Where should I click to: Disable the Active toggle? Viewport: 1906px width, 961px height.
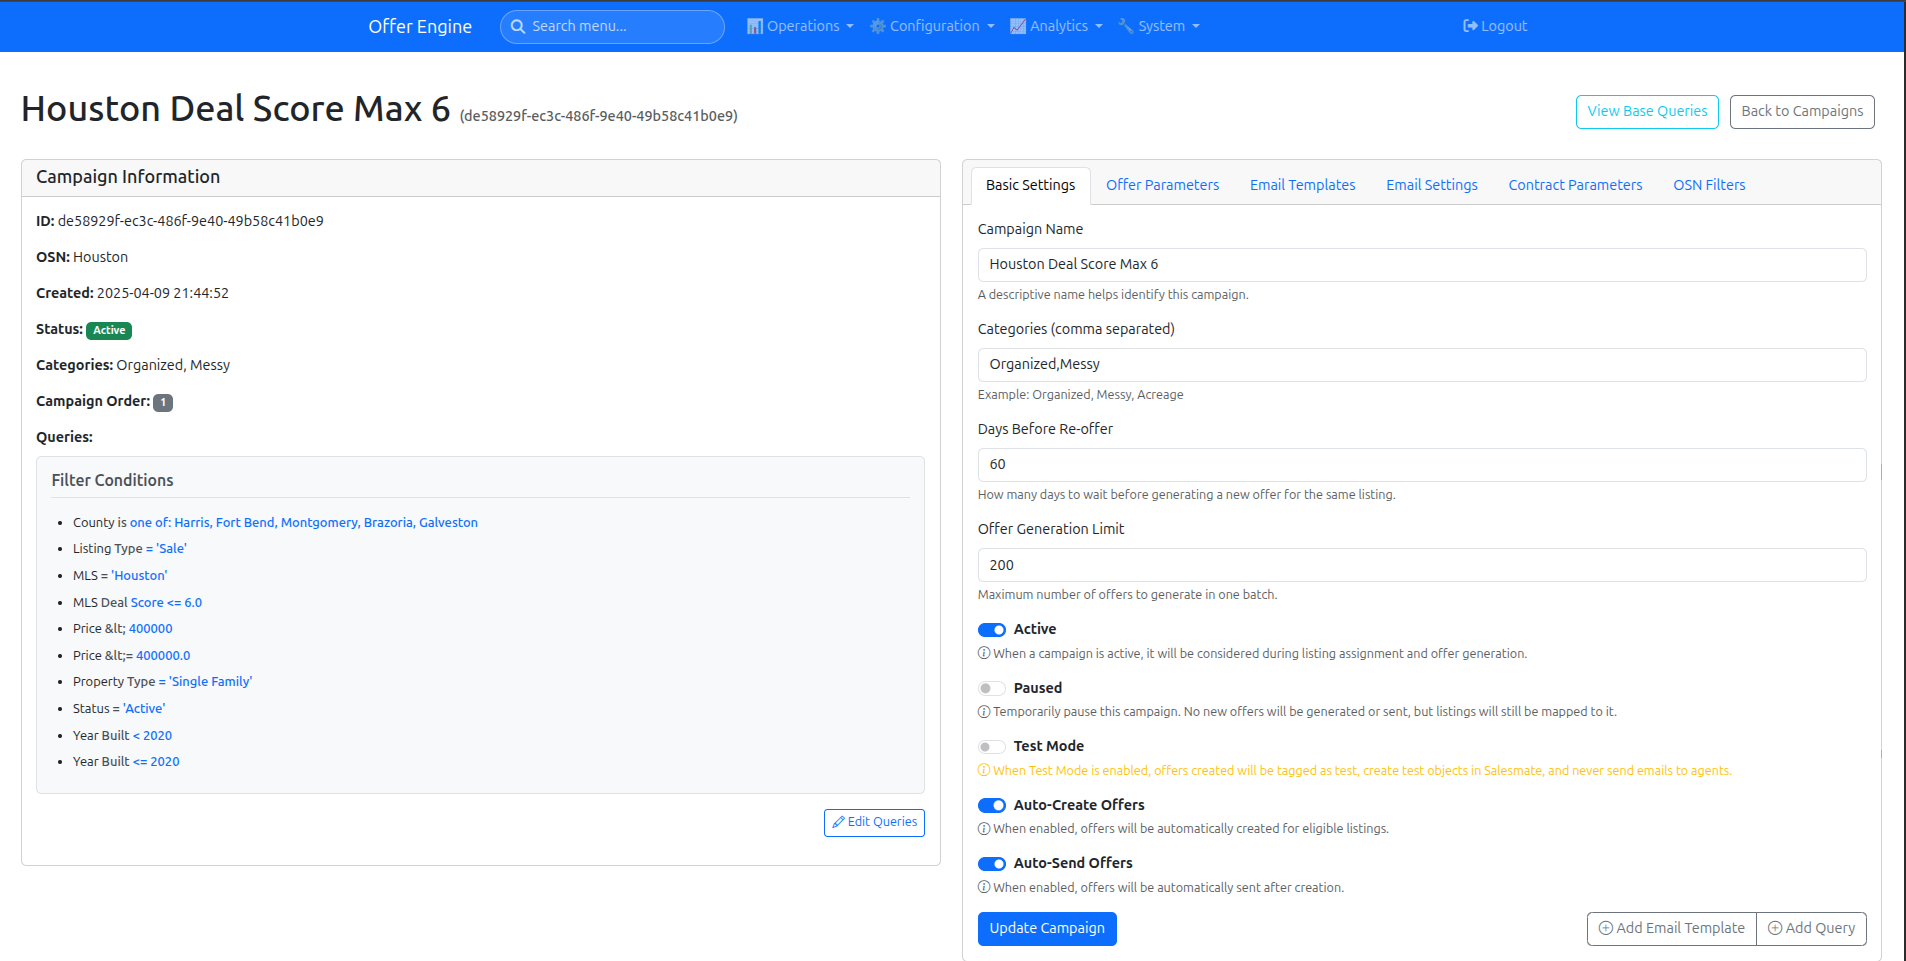992,630
